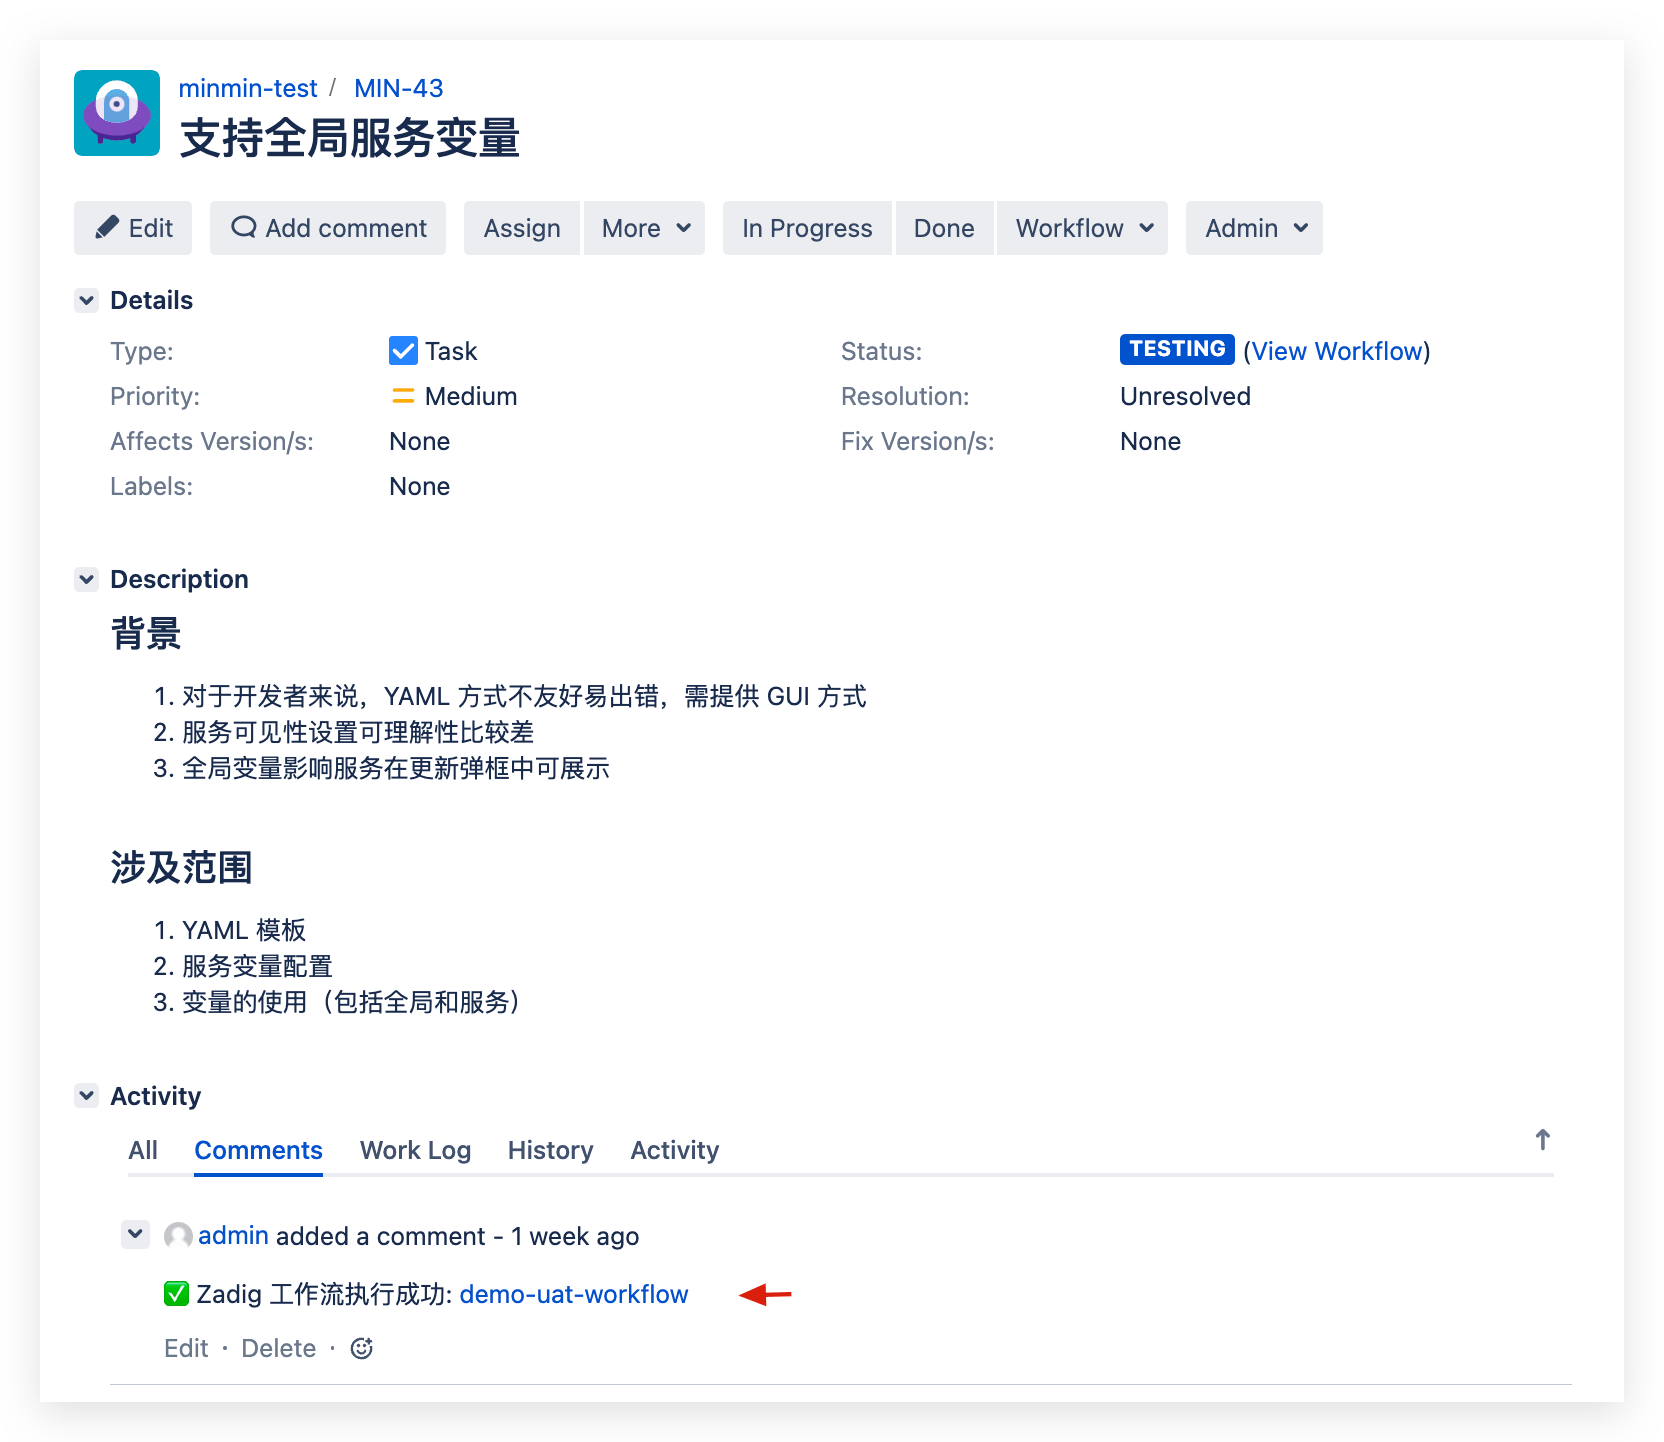Collapse admin's comment with chevron toggle

coord(135,1234)
